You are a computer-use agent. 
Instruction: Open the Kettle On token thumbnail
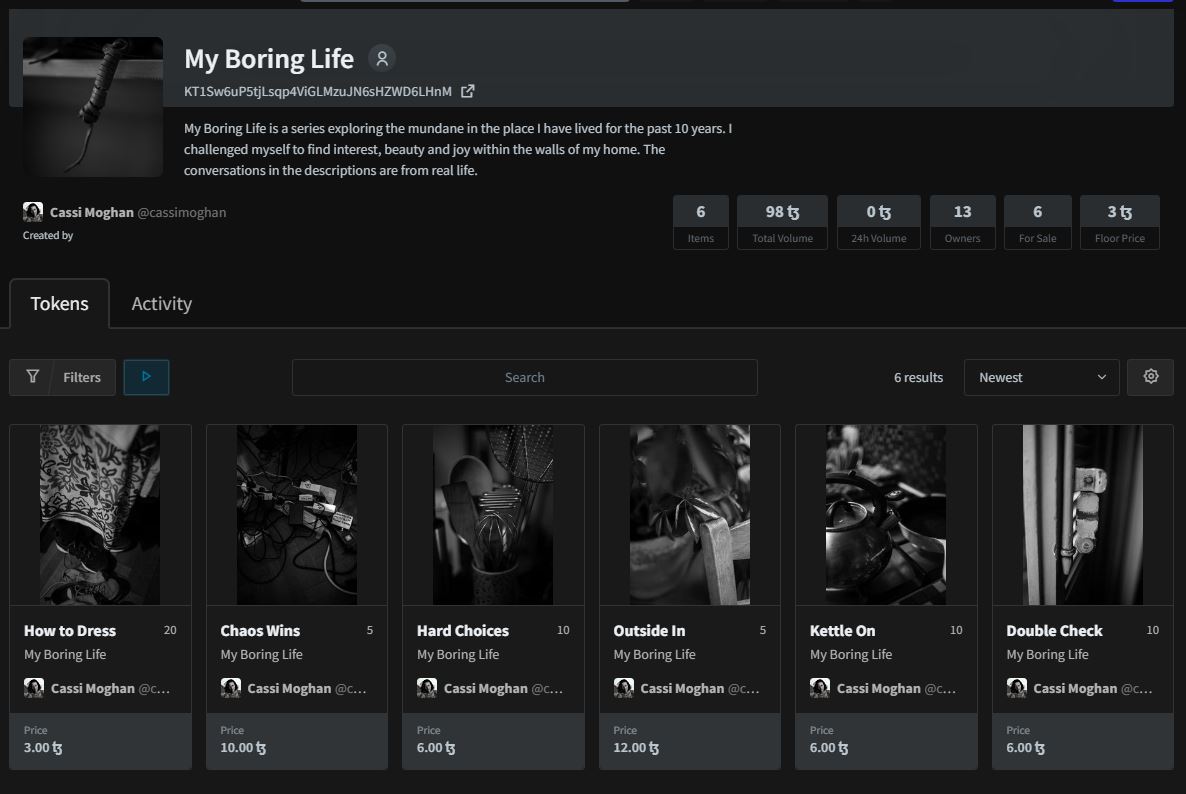click(885, 514)
